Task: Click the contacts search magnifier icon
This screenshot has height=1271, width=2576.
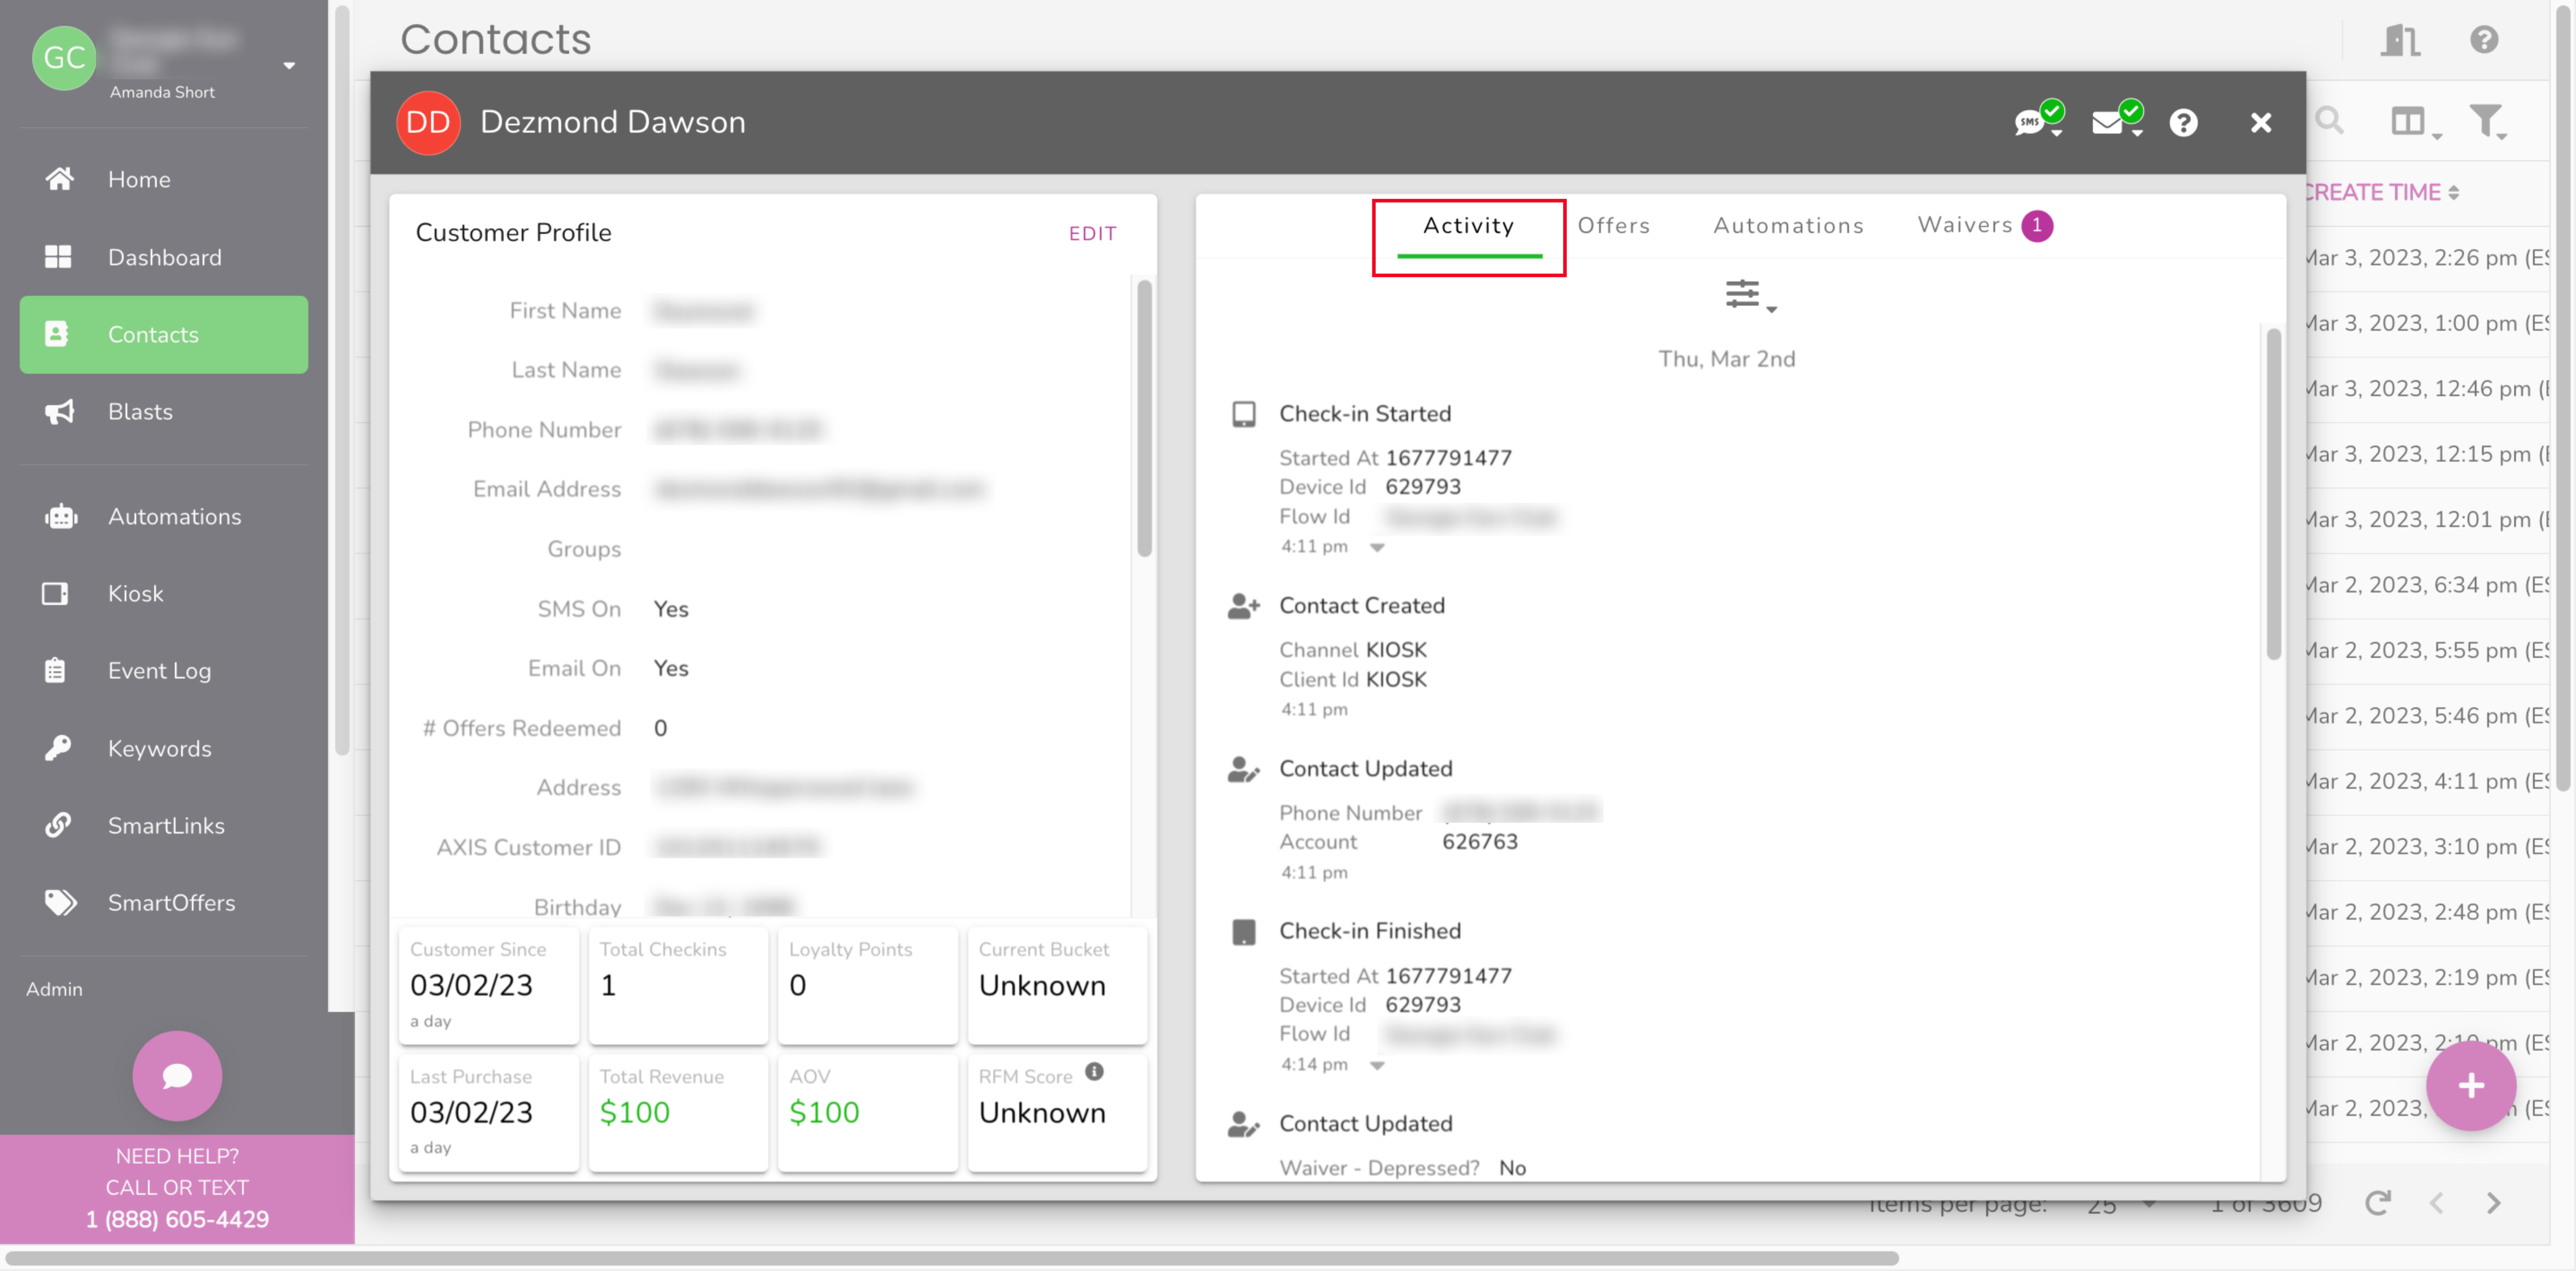Action: (x=2330, y=121)
